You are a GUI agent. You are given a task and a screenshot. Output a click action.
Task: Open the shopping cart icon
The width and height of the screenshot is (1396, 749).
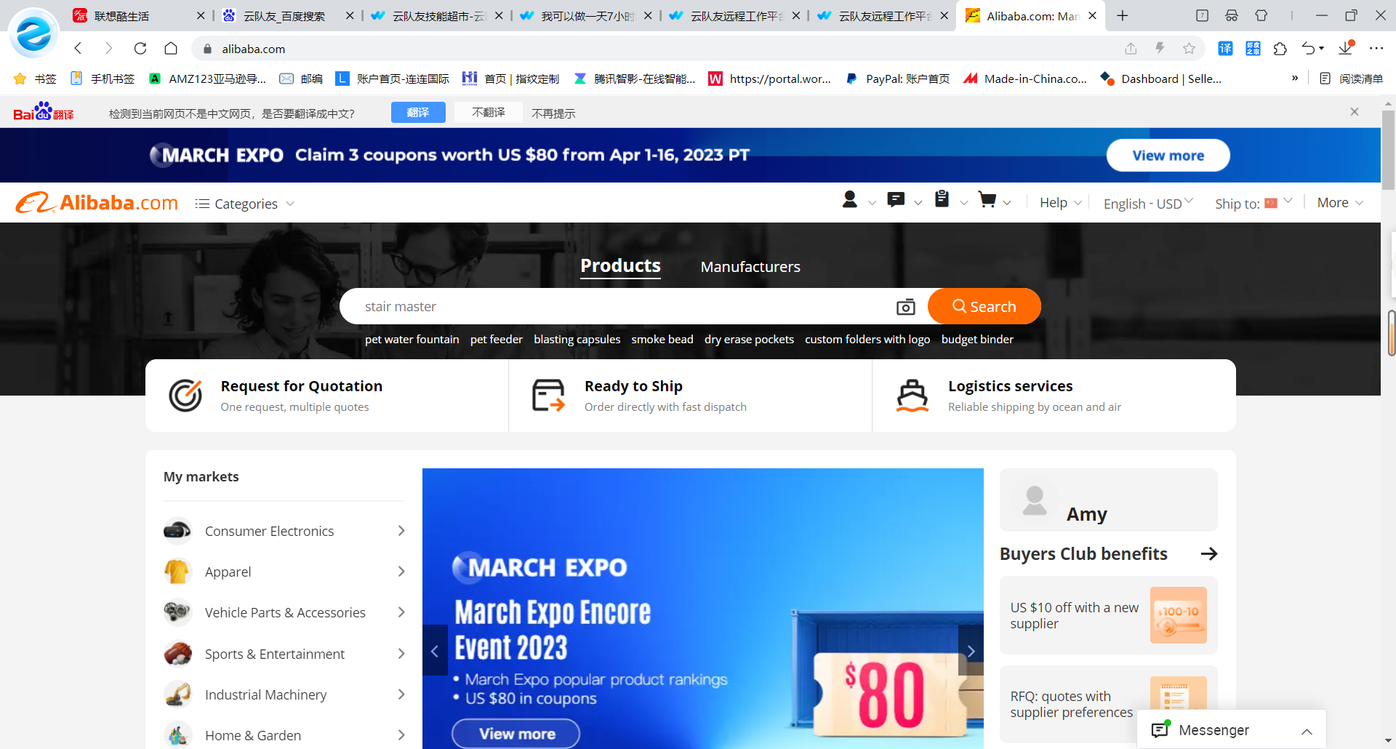[987, 201]
